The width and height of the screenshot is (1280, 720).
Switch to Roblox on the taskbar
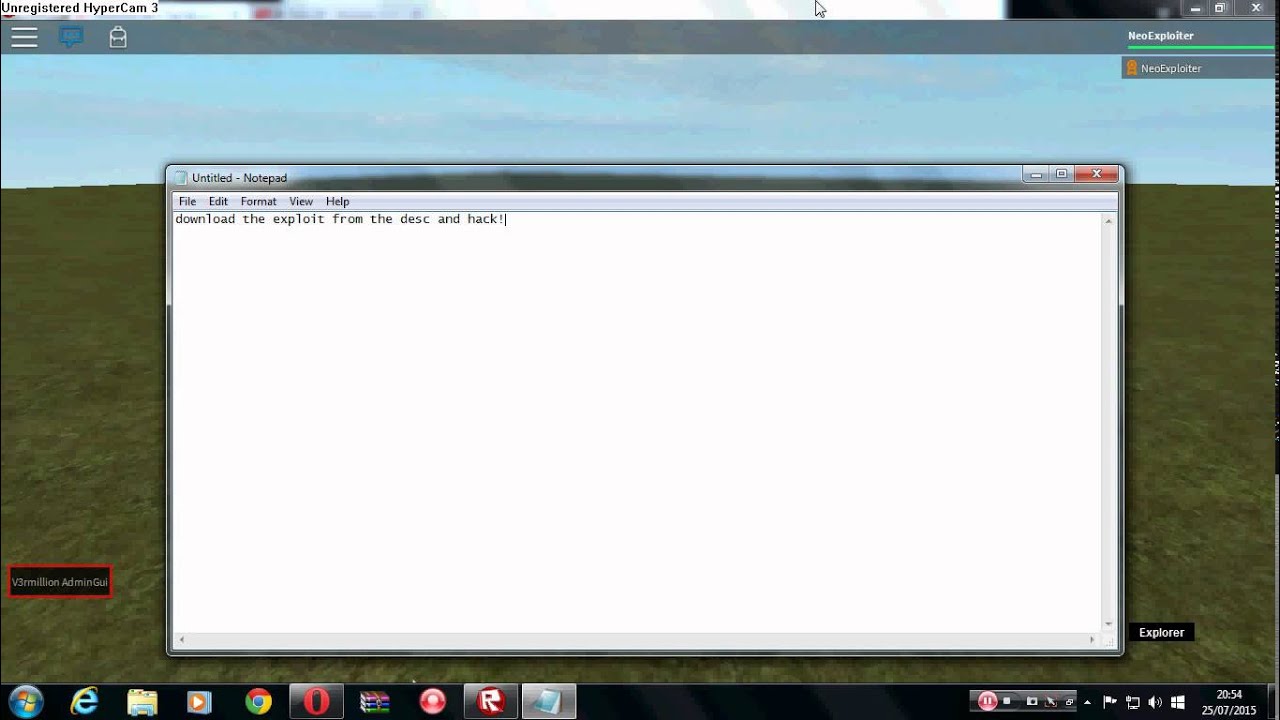tap(491, 702)
